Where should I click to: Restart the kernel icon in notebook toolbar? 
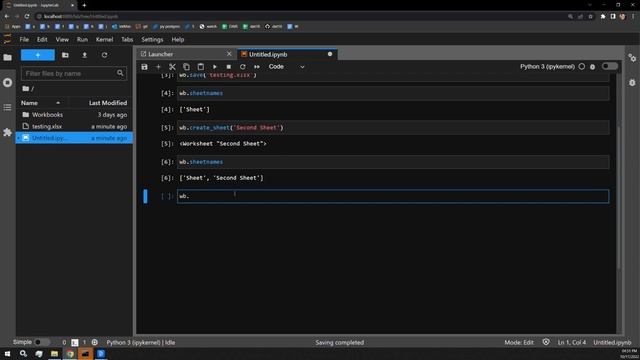pyautogui.click(x=243, y=67)
